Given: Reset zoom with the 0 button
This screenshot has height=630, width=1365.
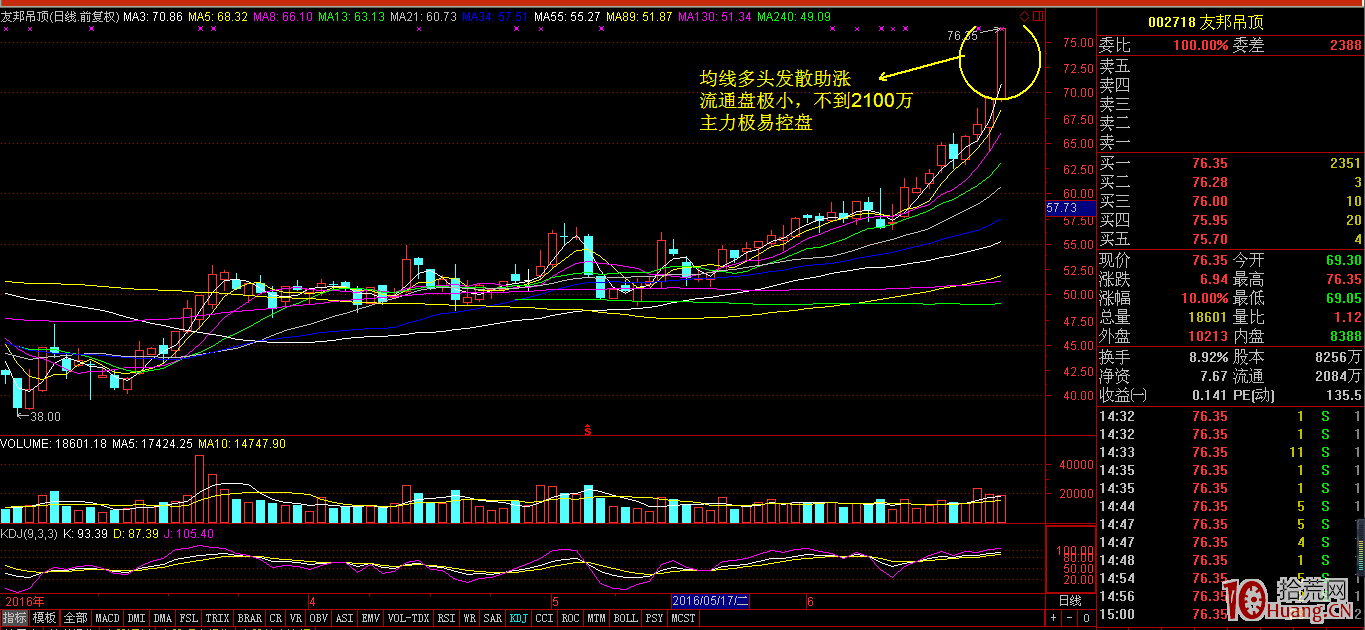Looking at the screenshot, I should point(1087,618).
